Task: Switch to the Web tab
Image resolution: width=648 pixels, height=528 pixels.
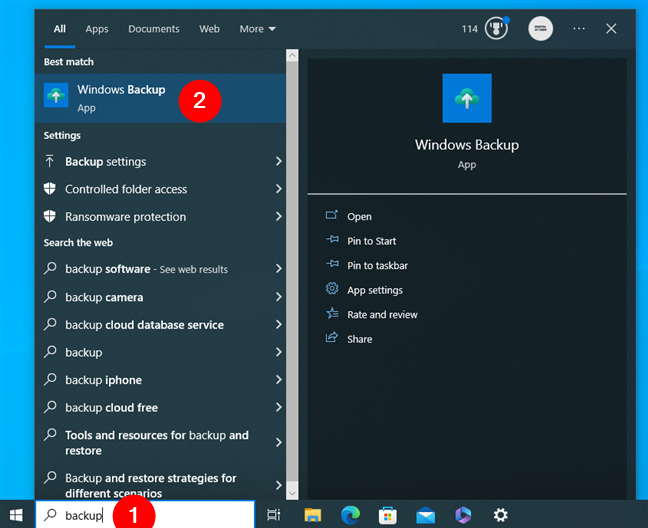Action: 209,29
